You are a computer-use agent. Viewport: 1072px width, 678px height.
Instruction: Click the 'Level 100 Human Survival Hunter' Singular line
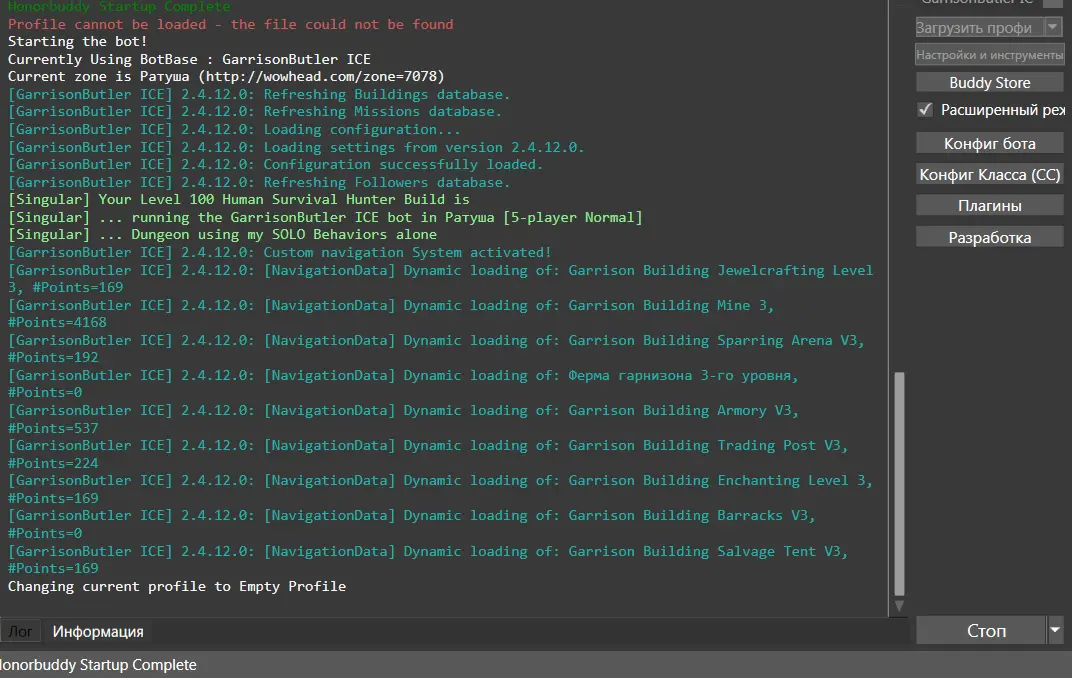click(x=239, y=200)
